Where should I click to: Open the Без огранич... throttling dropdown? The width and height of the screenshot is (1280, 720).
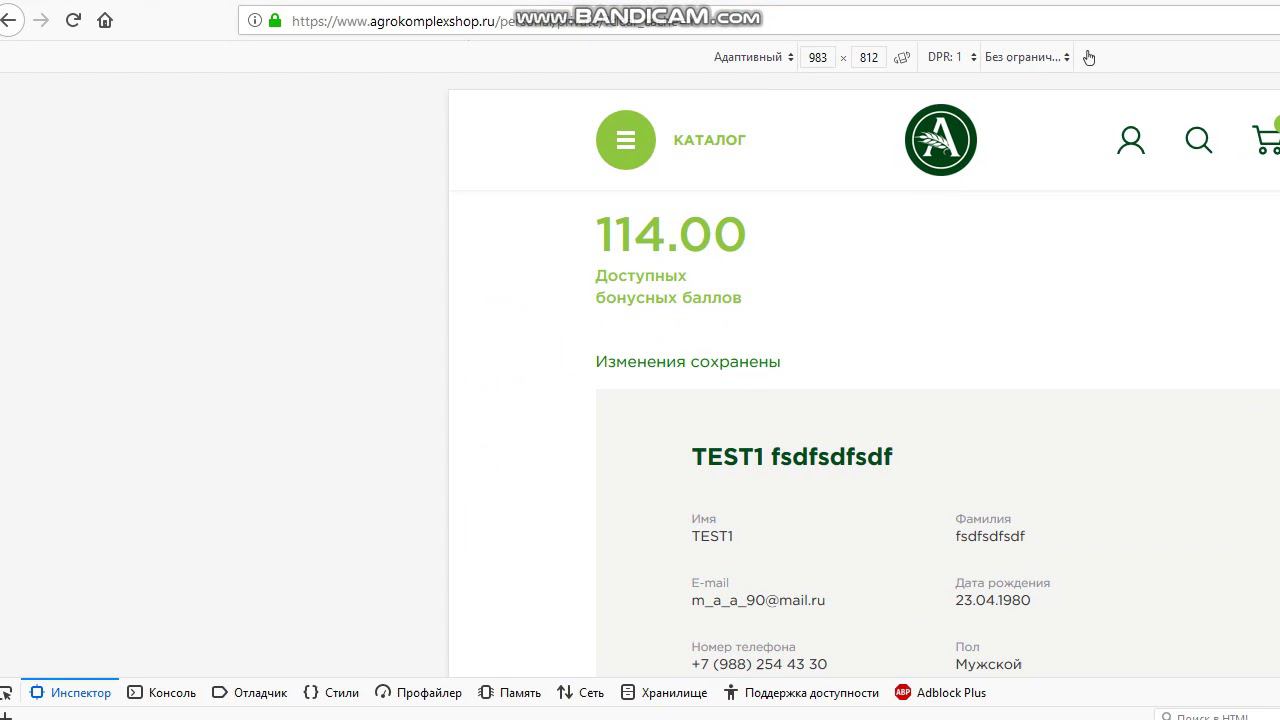tap(1028, 57)
